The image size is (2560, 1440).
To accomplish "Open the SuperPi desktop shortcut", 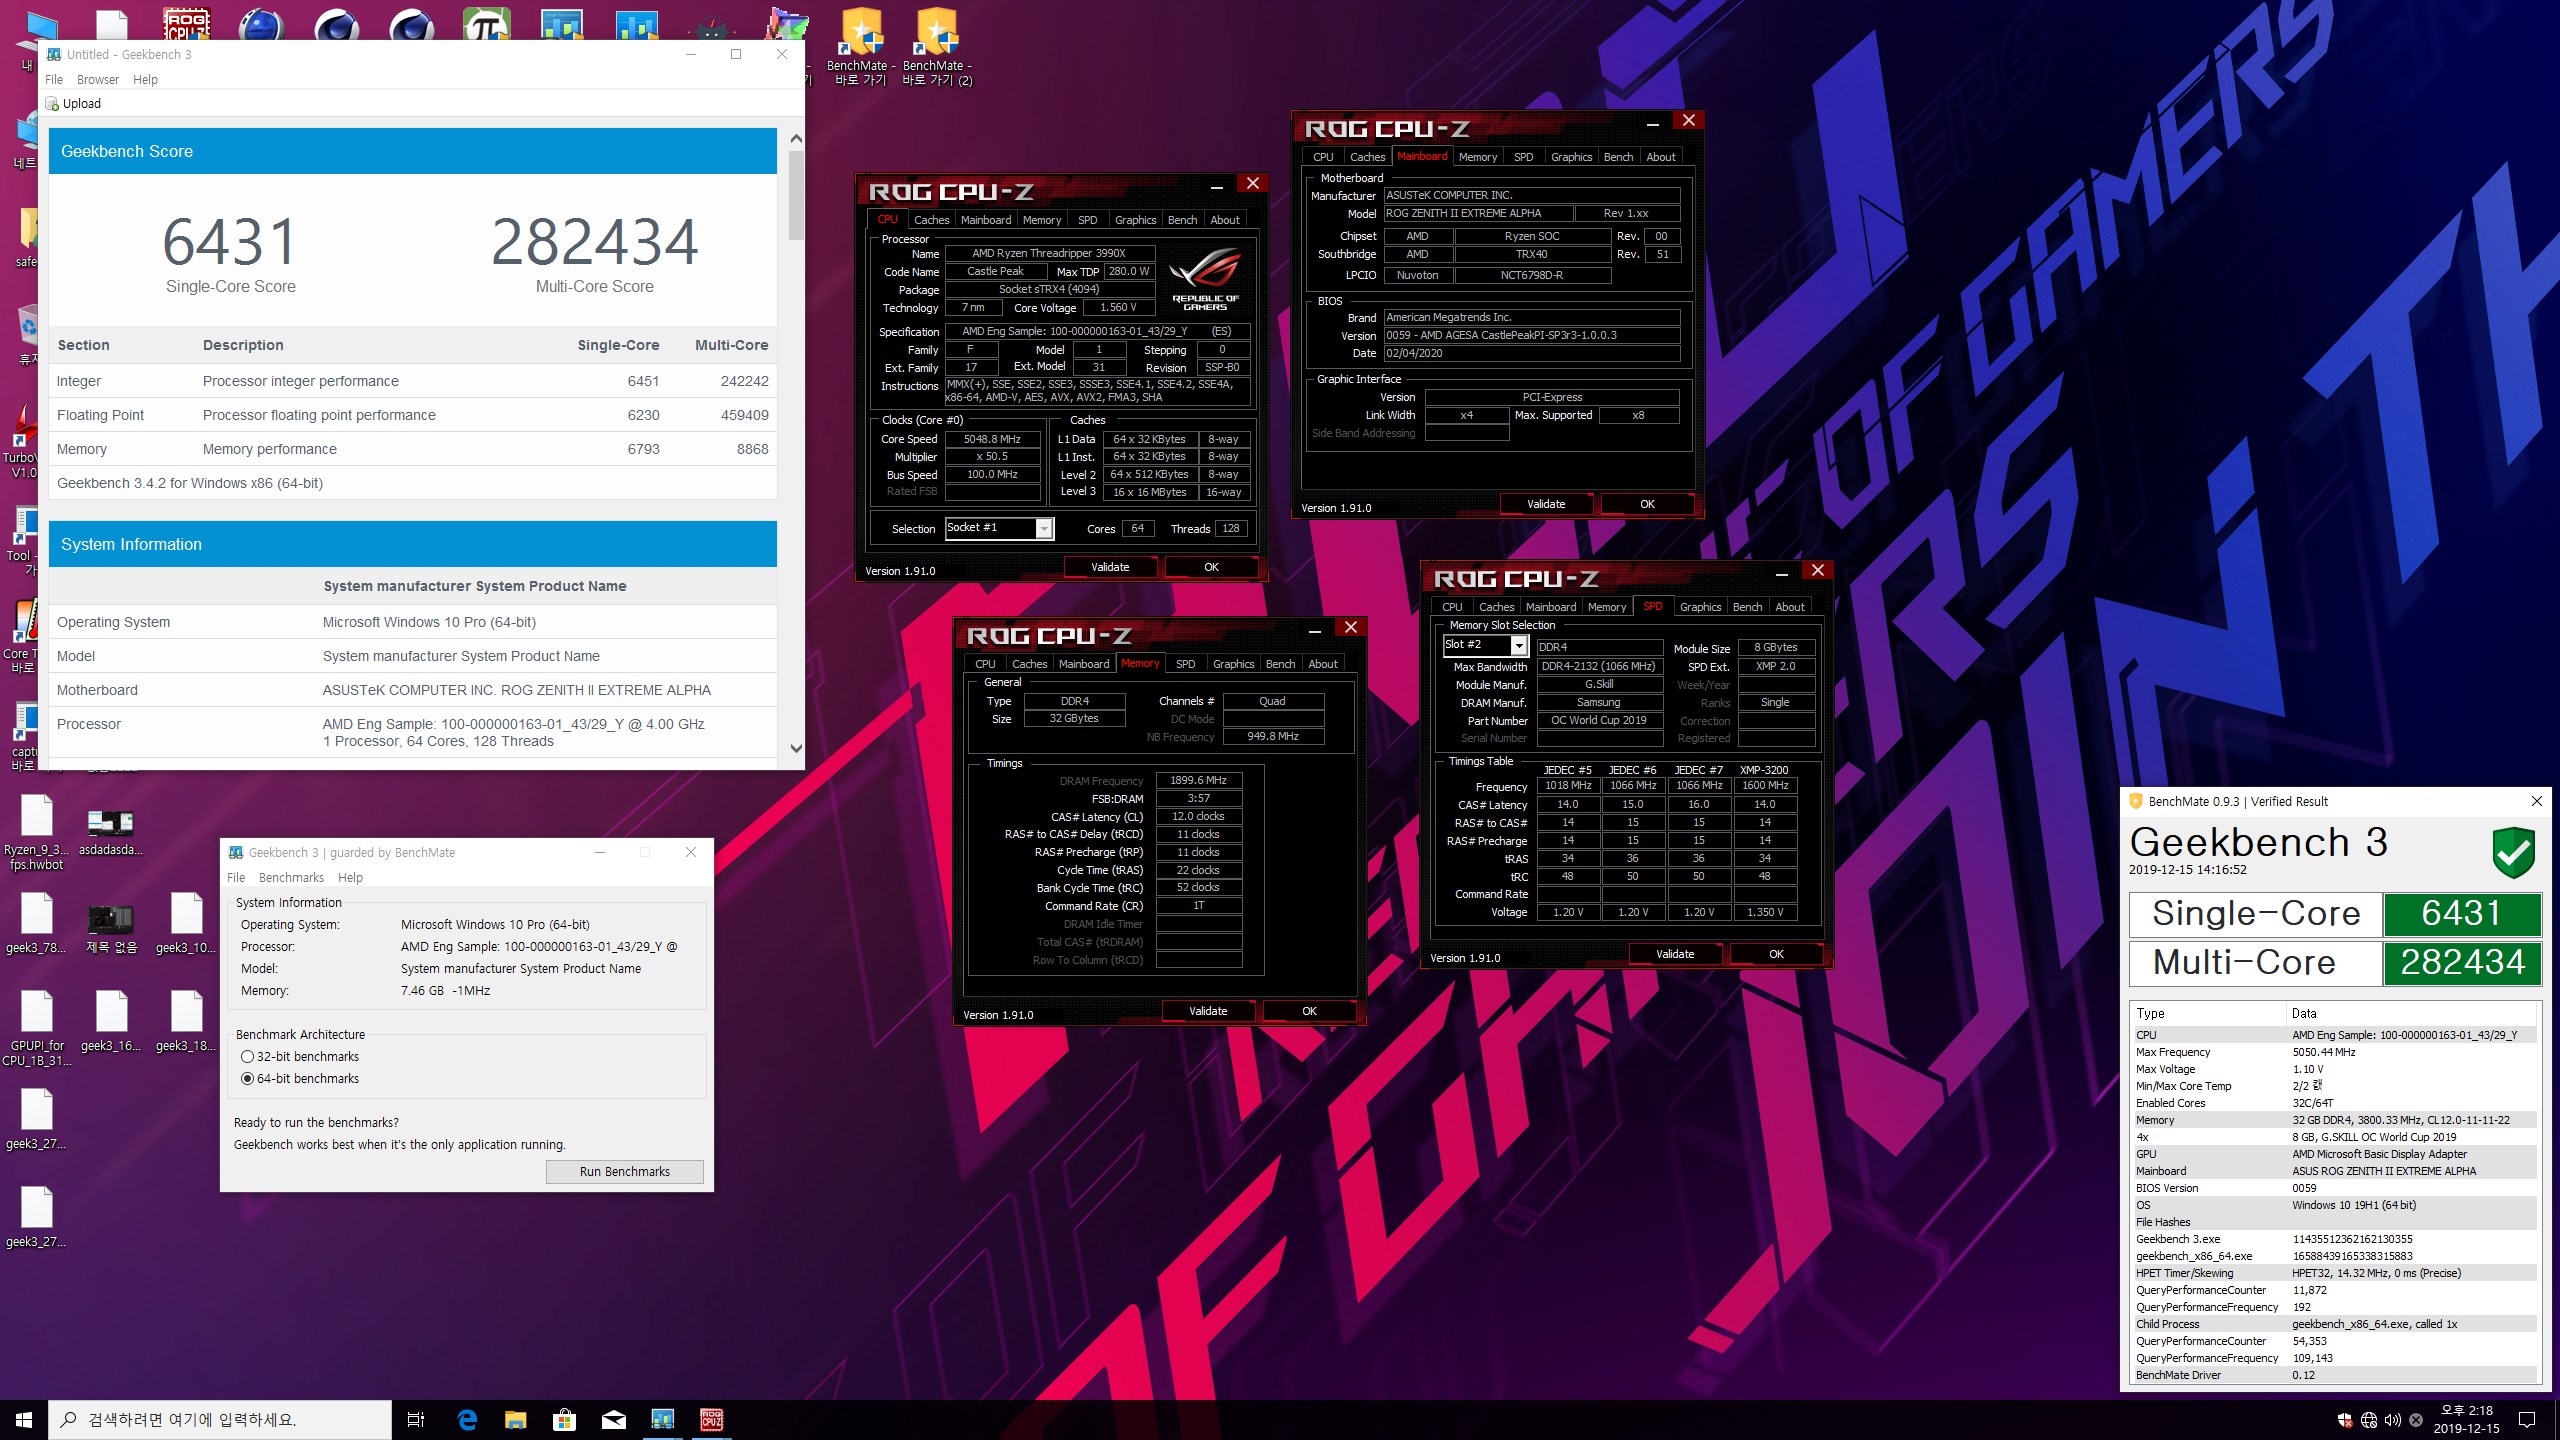I will [x=487, y=25].
